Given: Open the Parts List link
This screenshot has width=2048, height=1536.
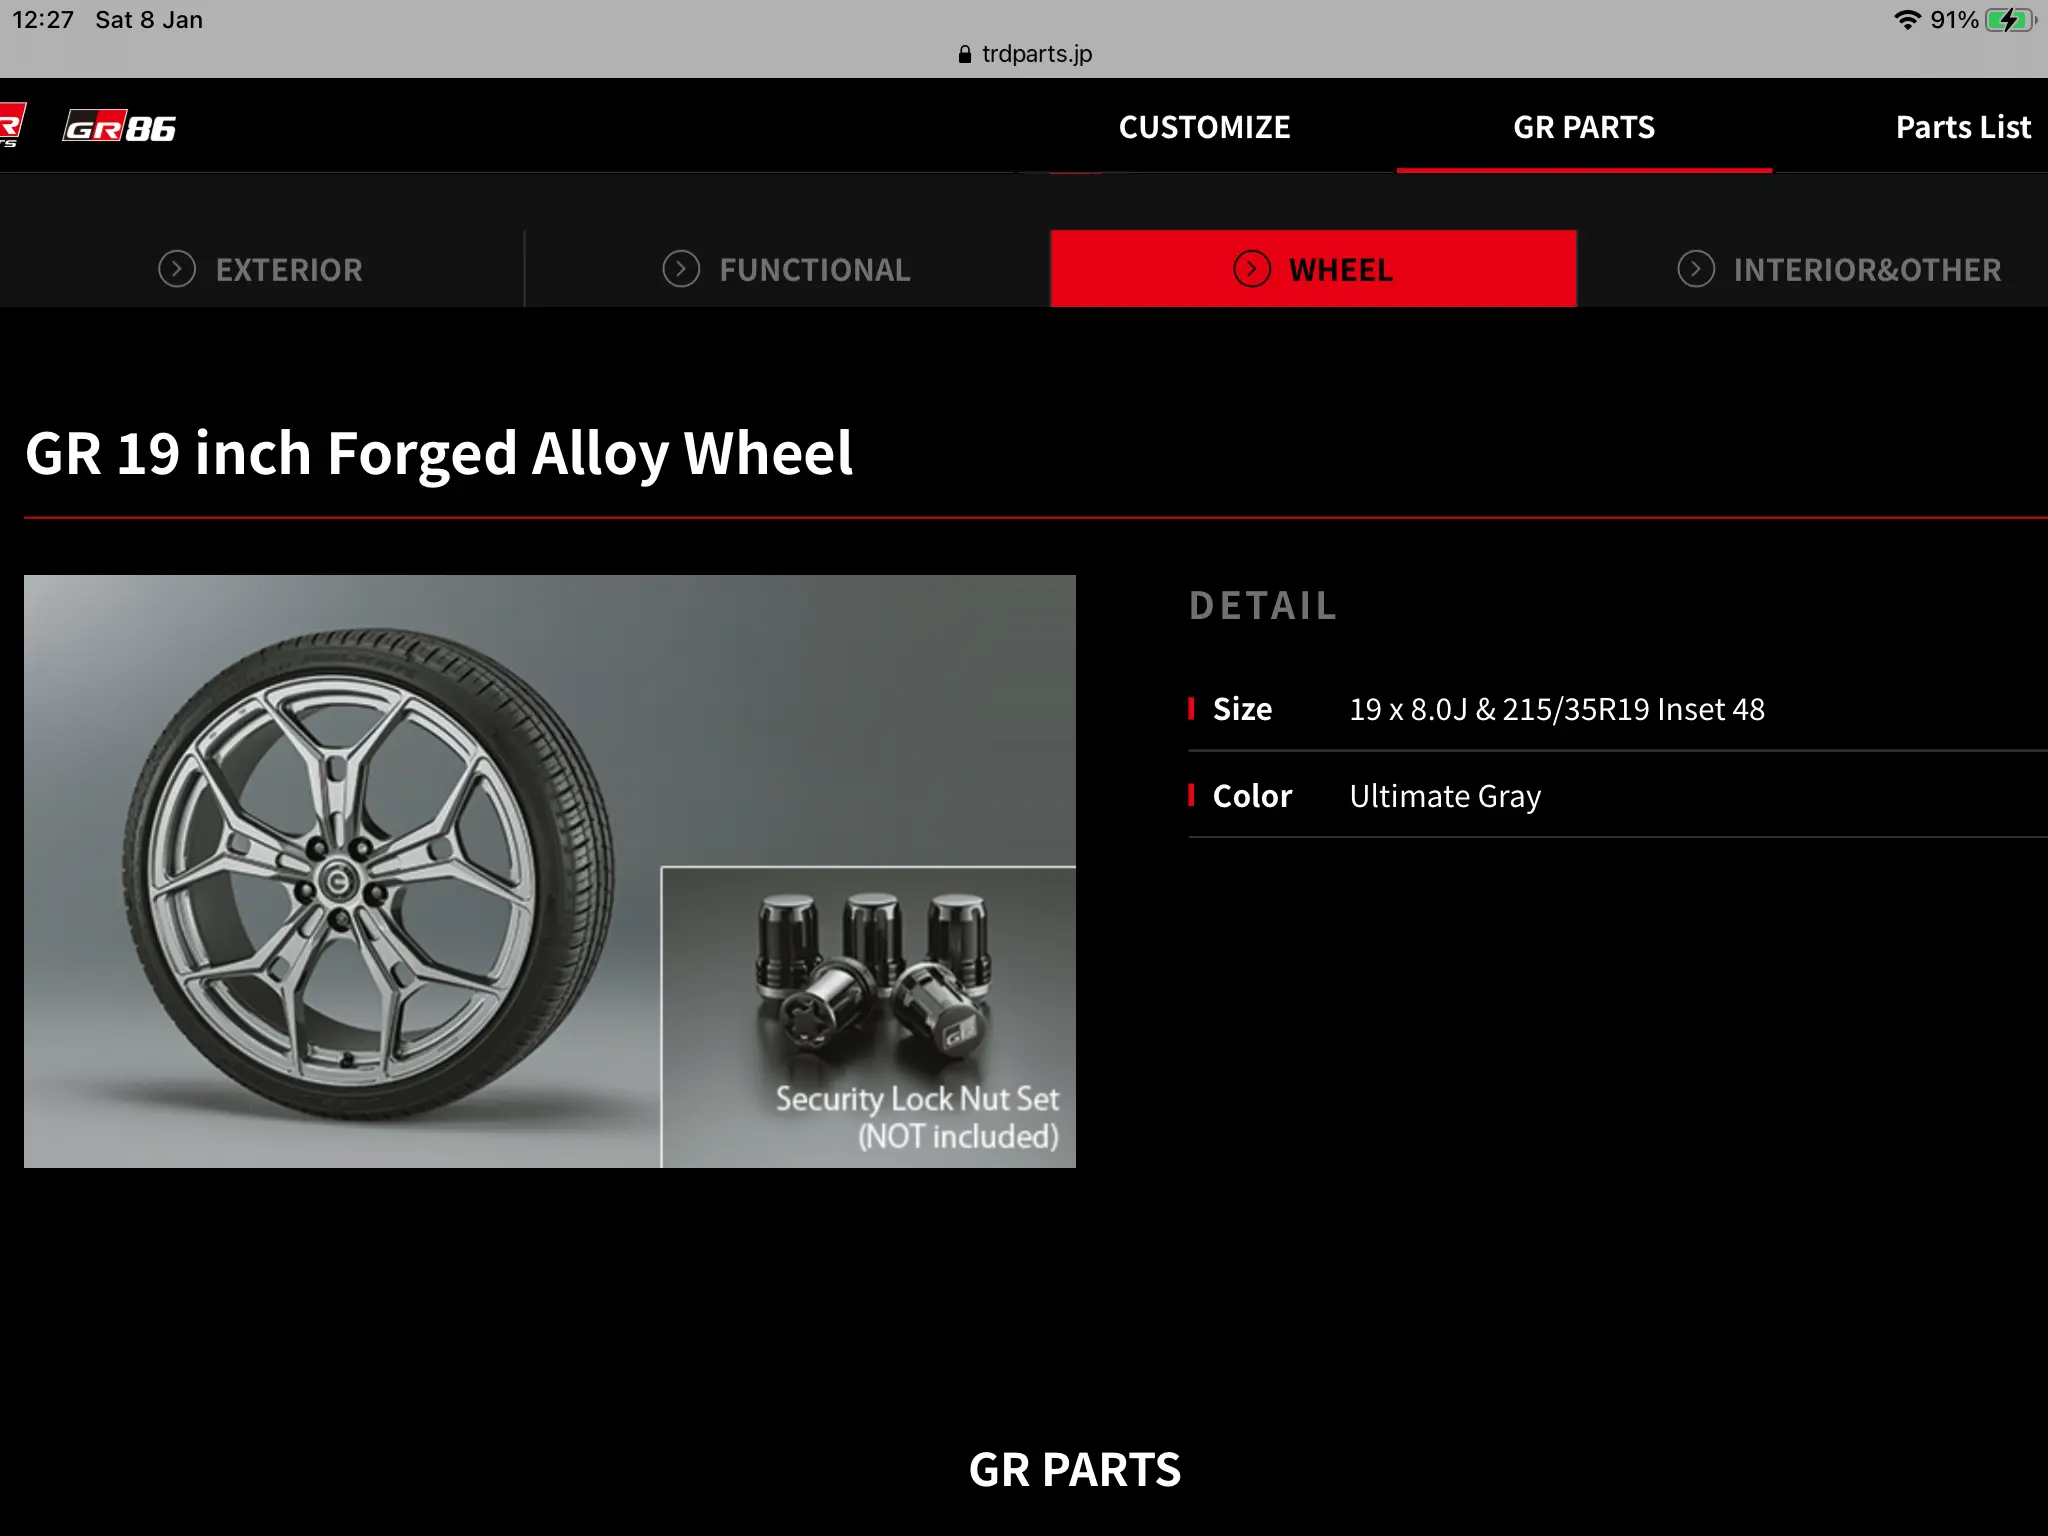Looking at the screenshot, I should tap(1962, 127).
